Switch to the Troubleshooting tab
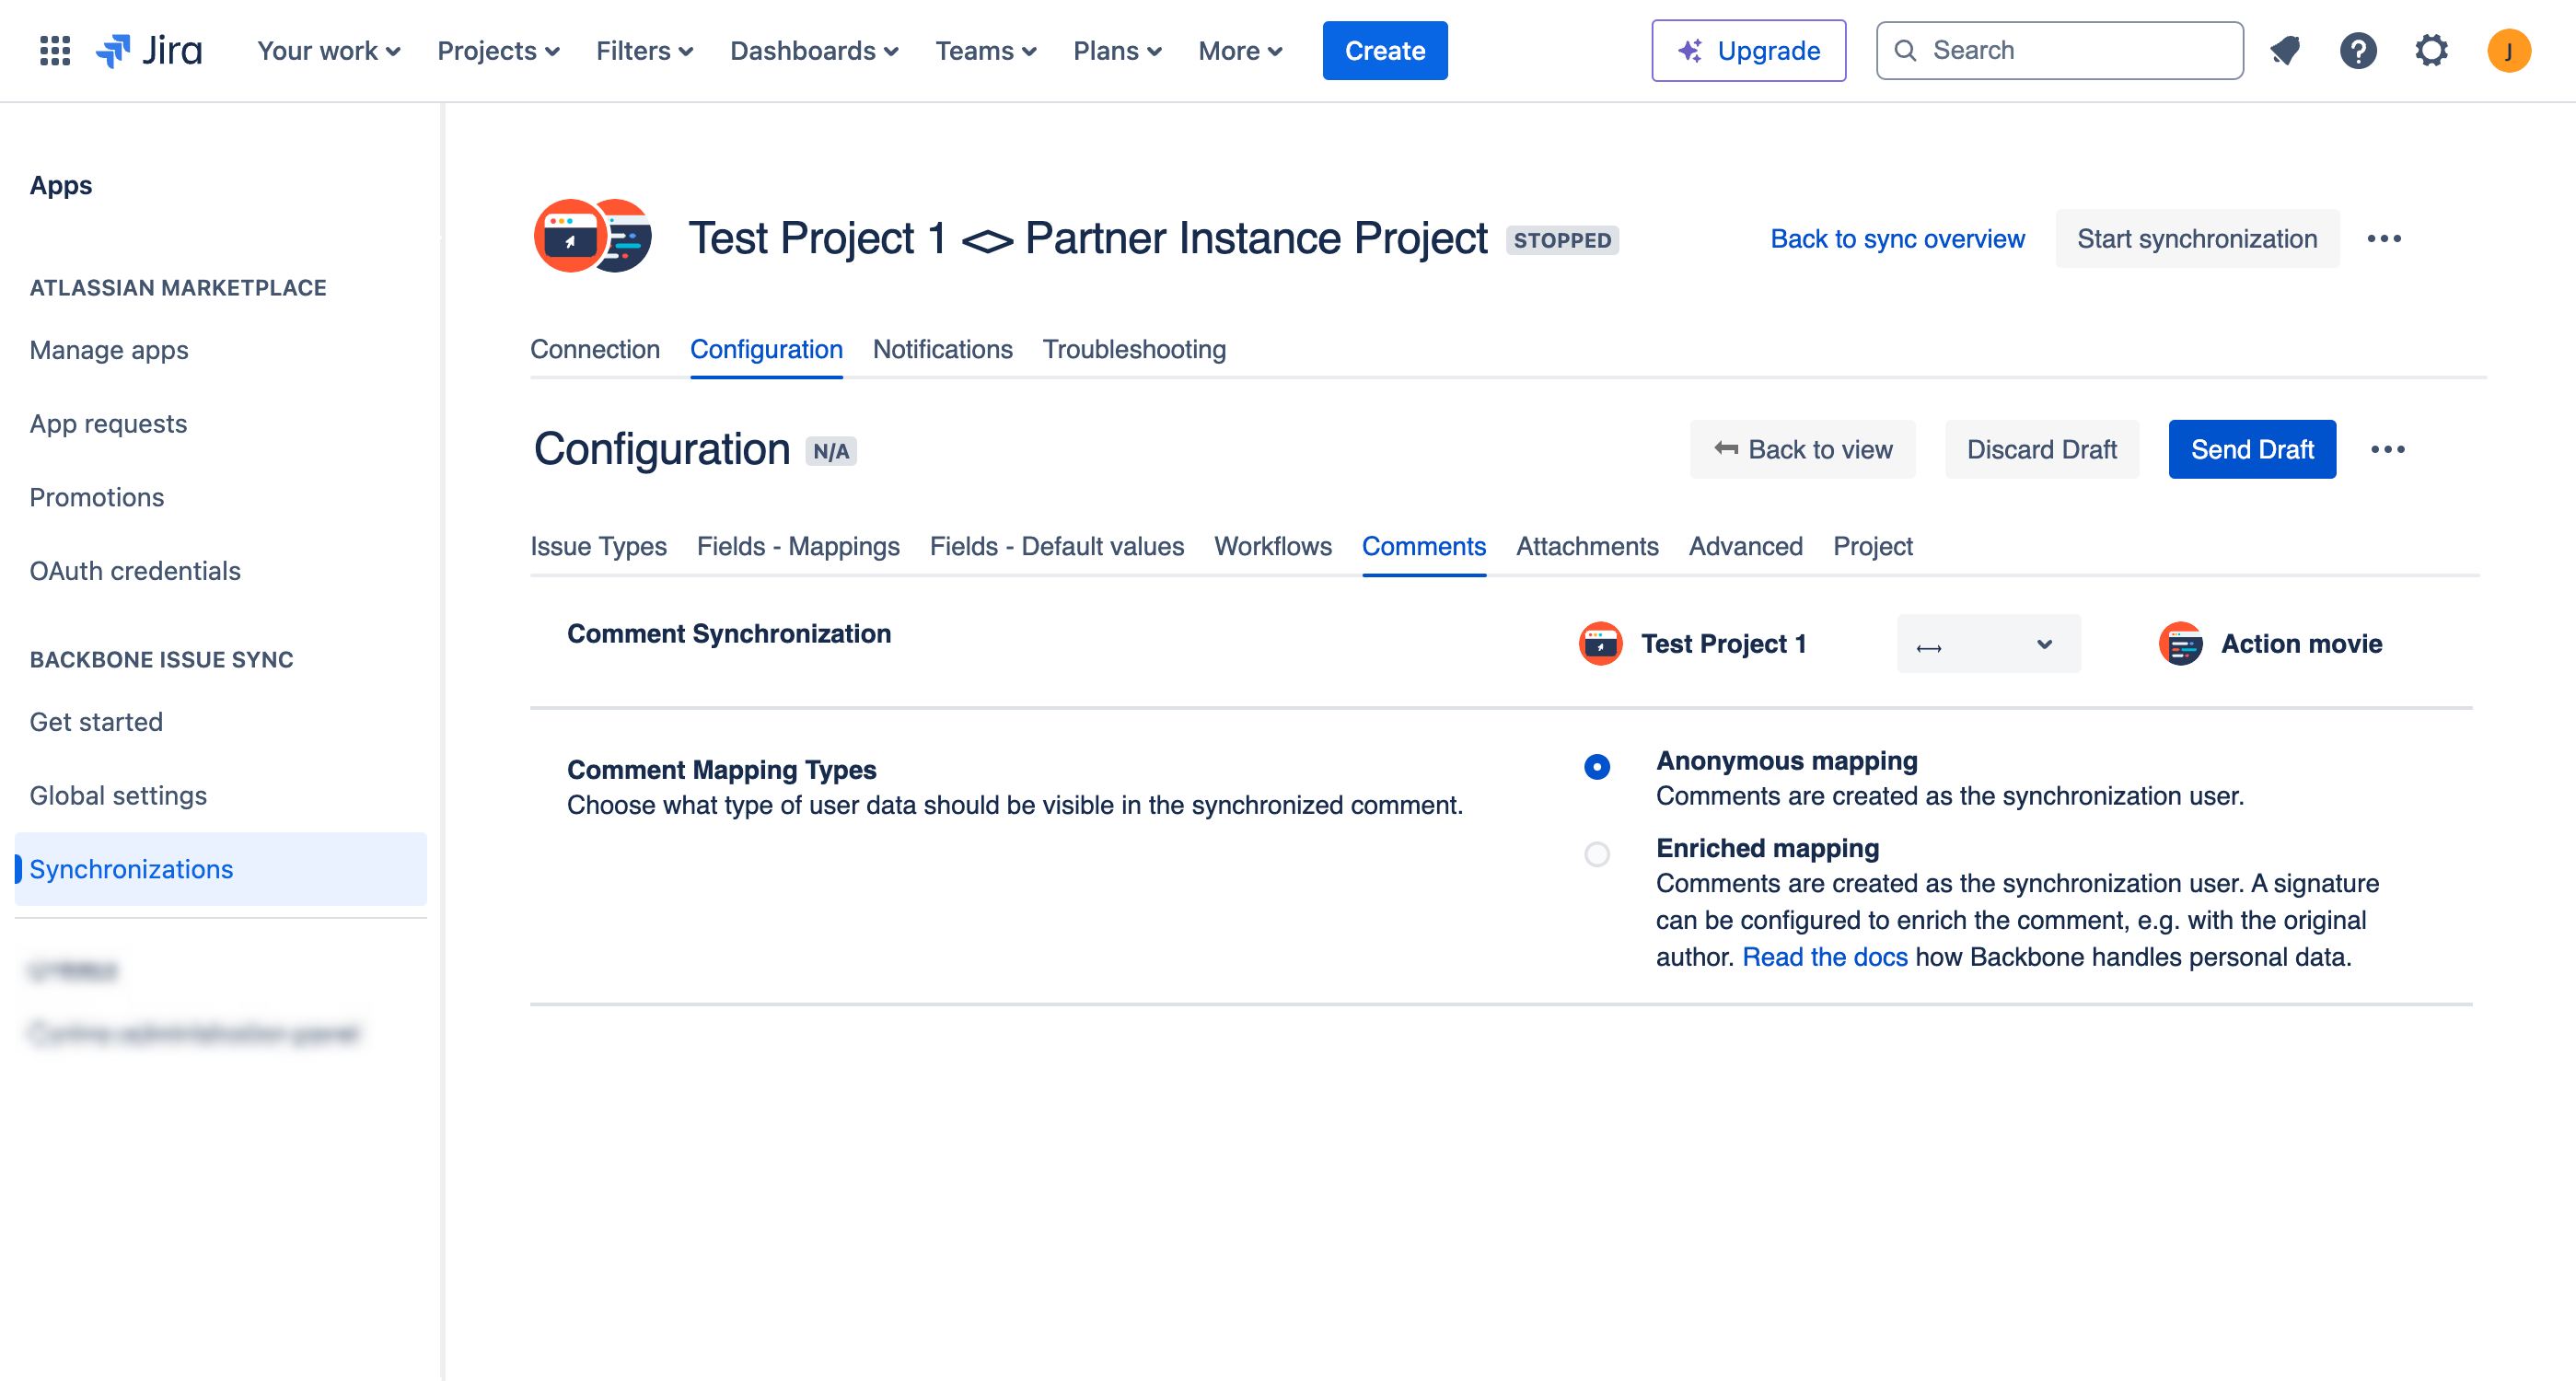This screenshot has width=2576, height=1381. 1134,349
